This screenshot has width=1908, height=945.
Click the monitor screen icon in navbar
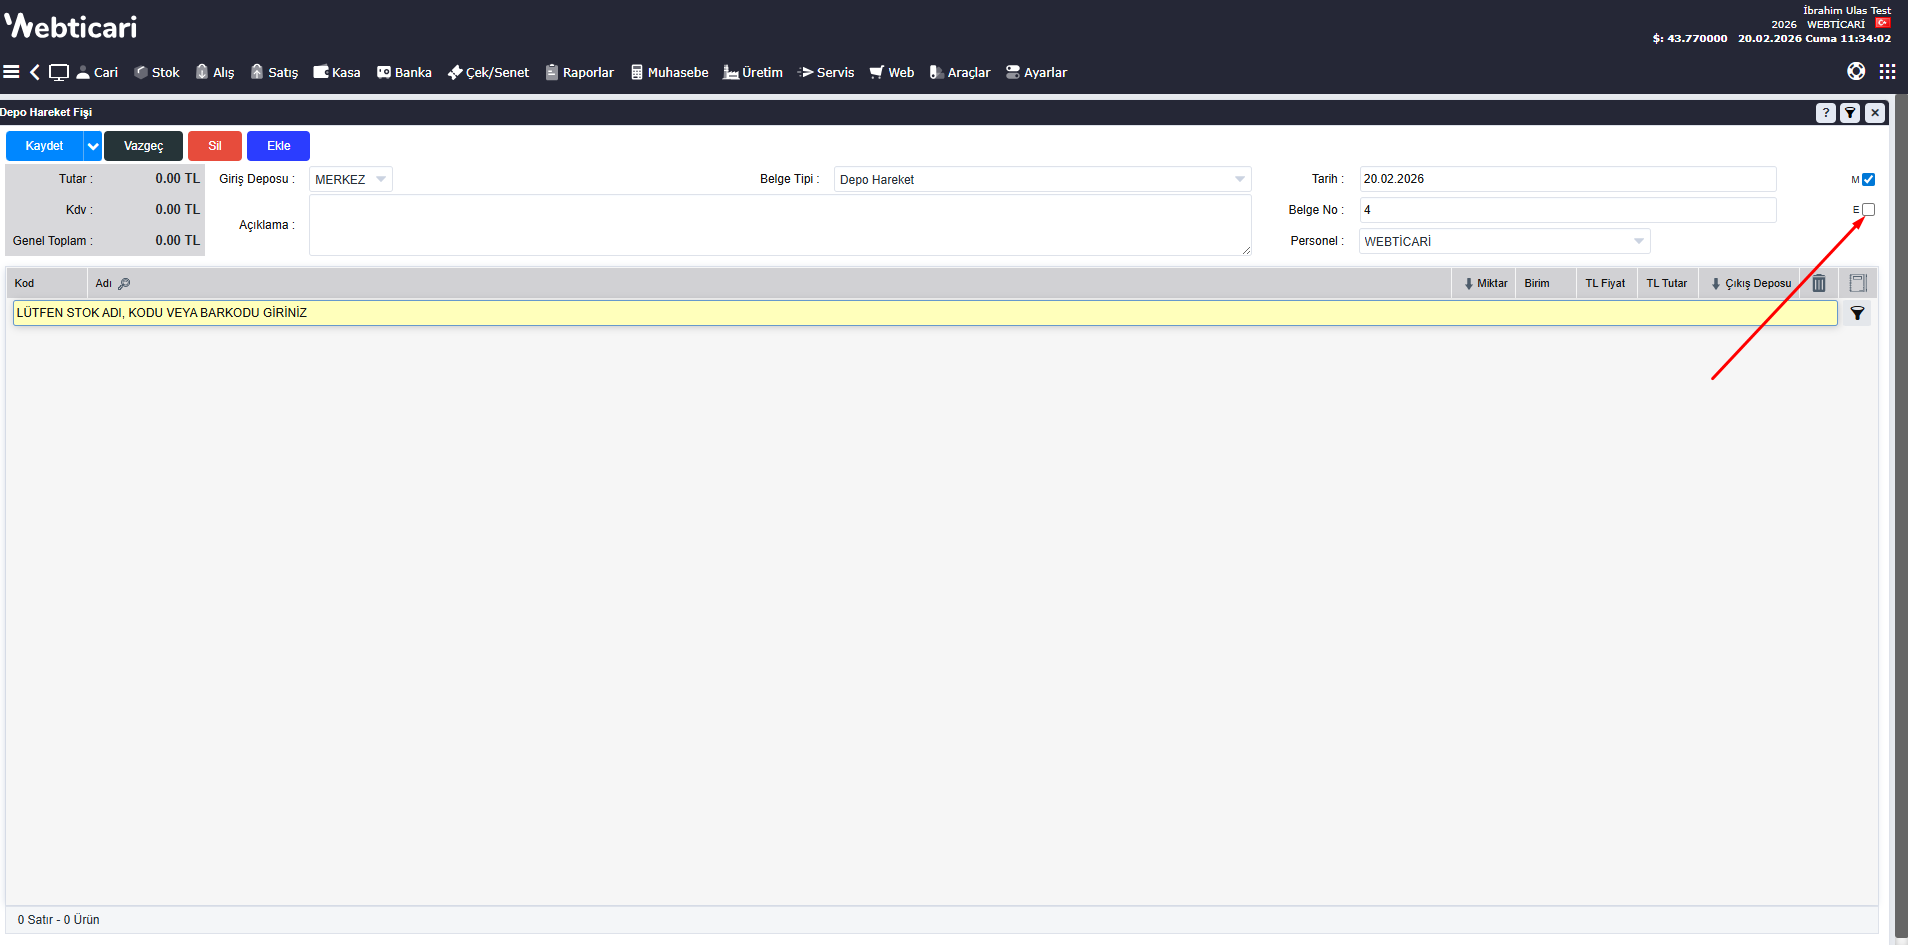coord(59,72)
